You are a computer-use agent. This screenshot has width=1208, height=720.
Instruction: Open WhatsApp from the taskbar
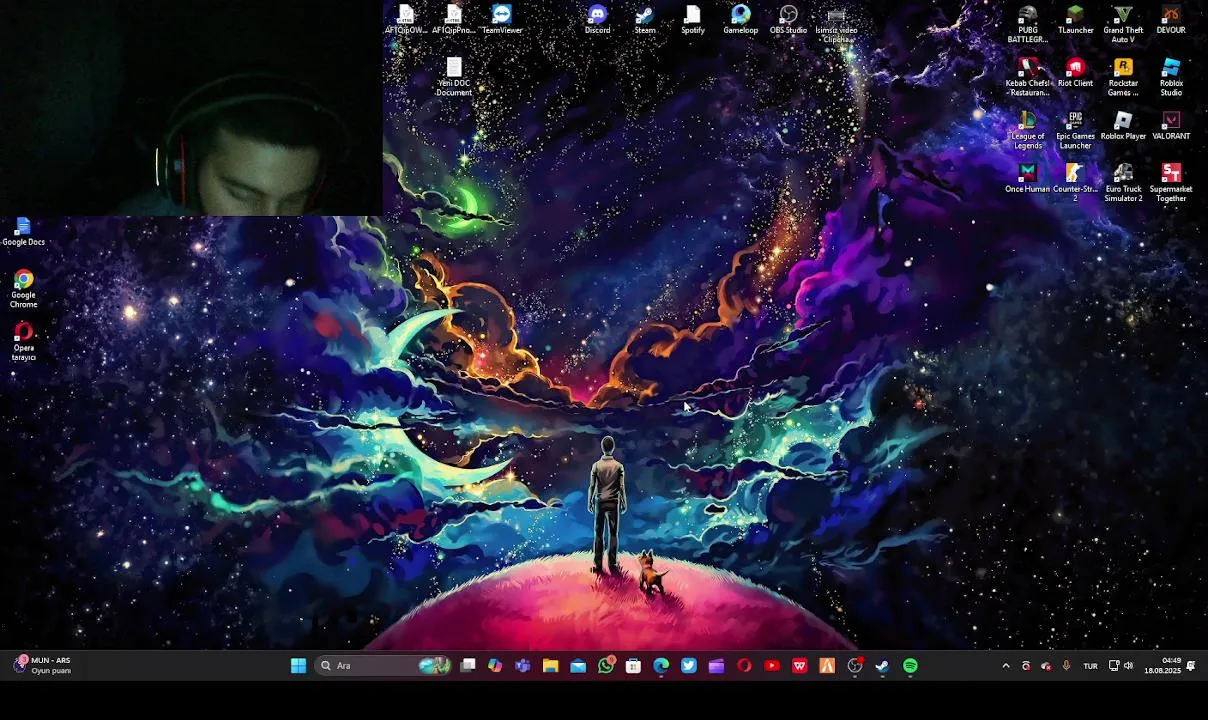tap(606, 666)
